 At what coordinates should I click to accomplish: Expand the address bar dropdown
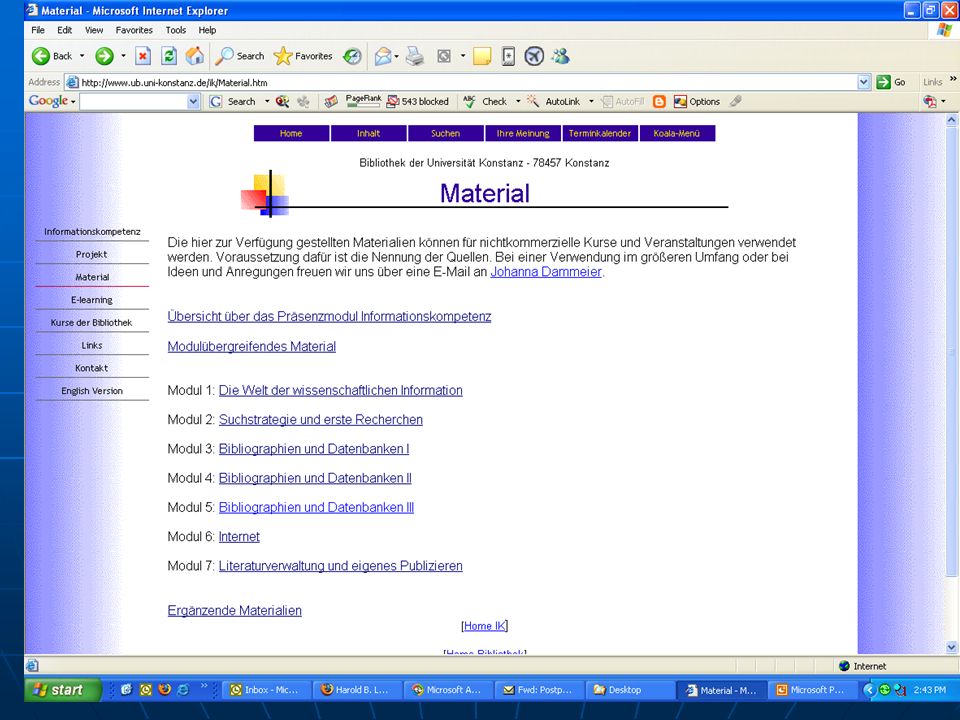click(864, 82)
